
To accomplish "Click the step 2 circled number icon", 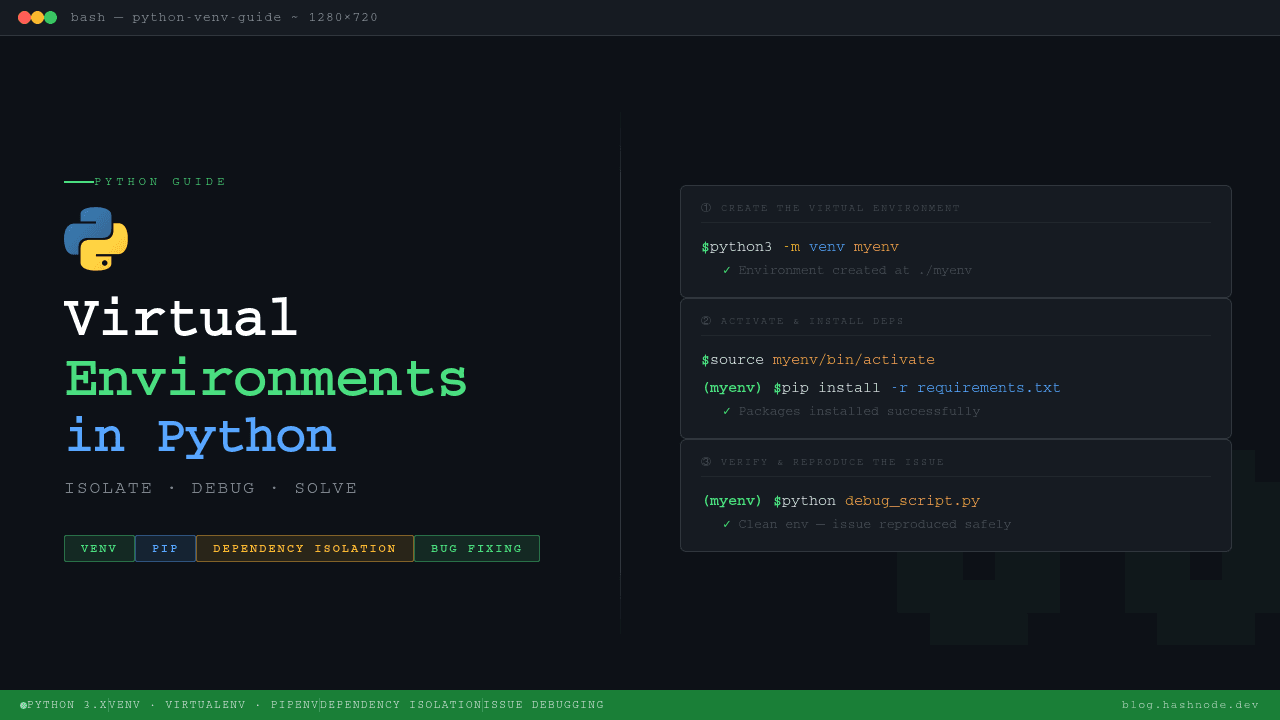I will 706,321.
